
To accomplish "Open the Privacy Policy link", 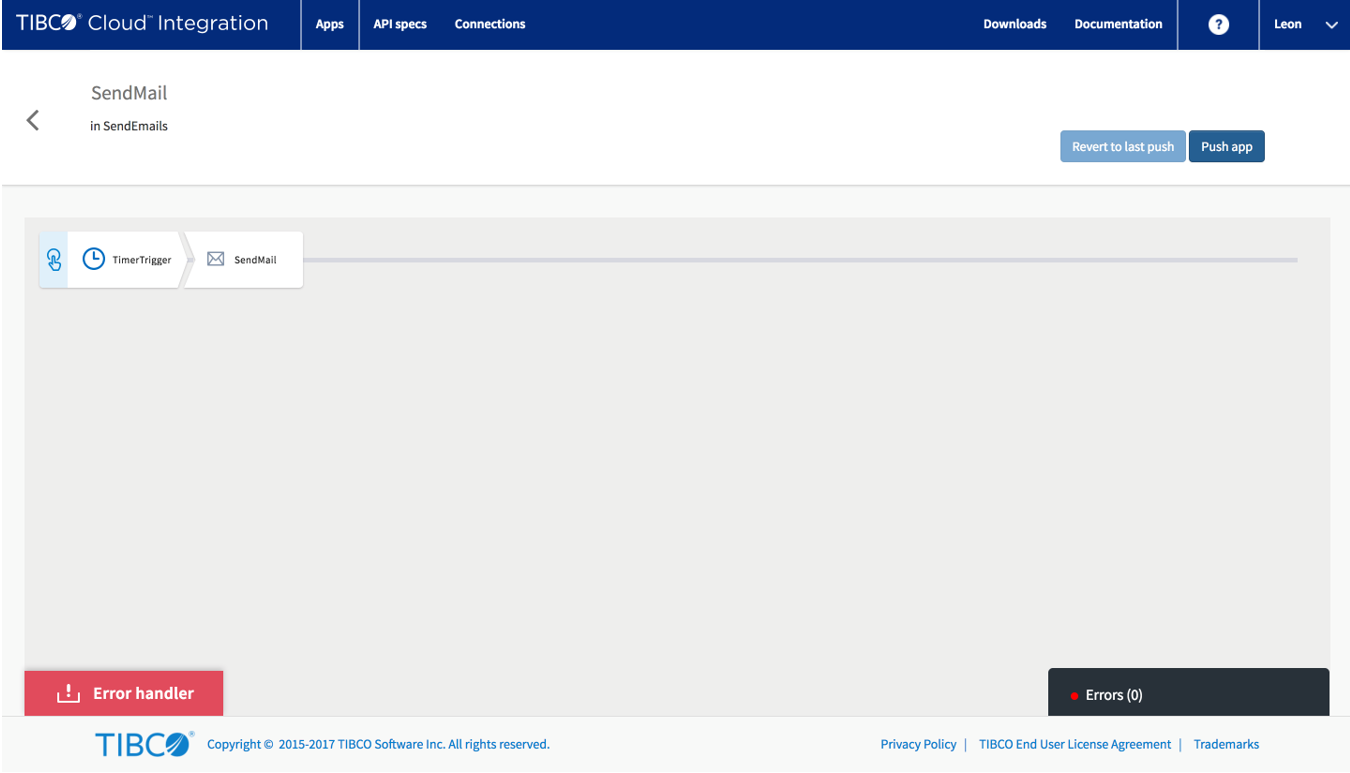I will pos(918,744).
